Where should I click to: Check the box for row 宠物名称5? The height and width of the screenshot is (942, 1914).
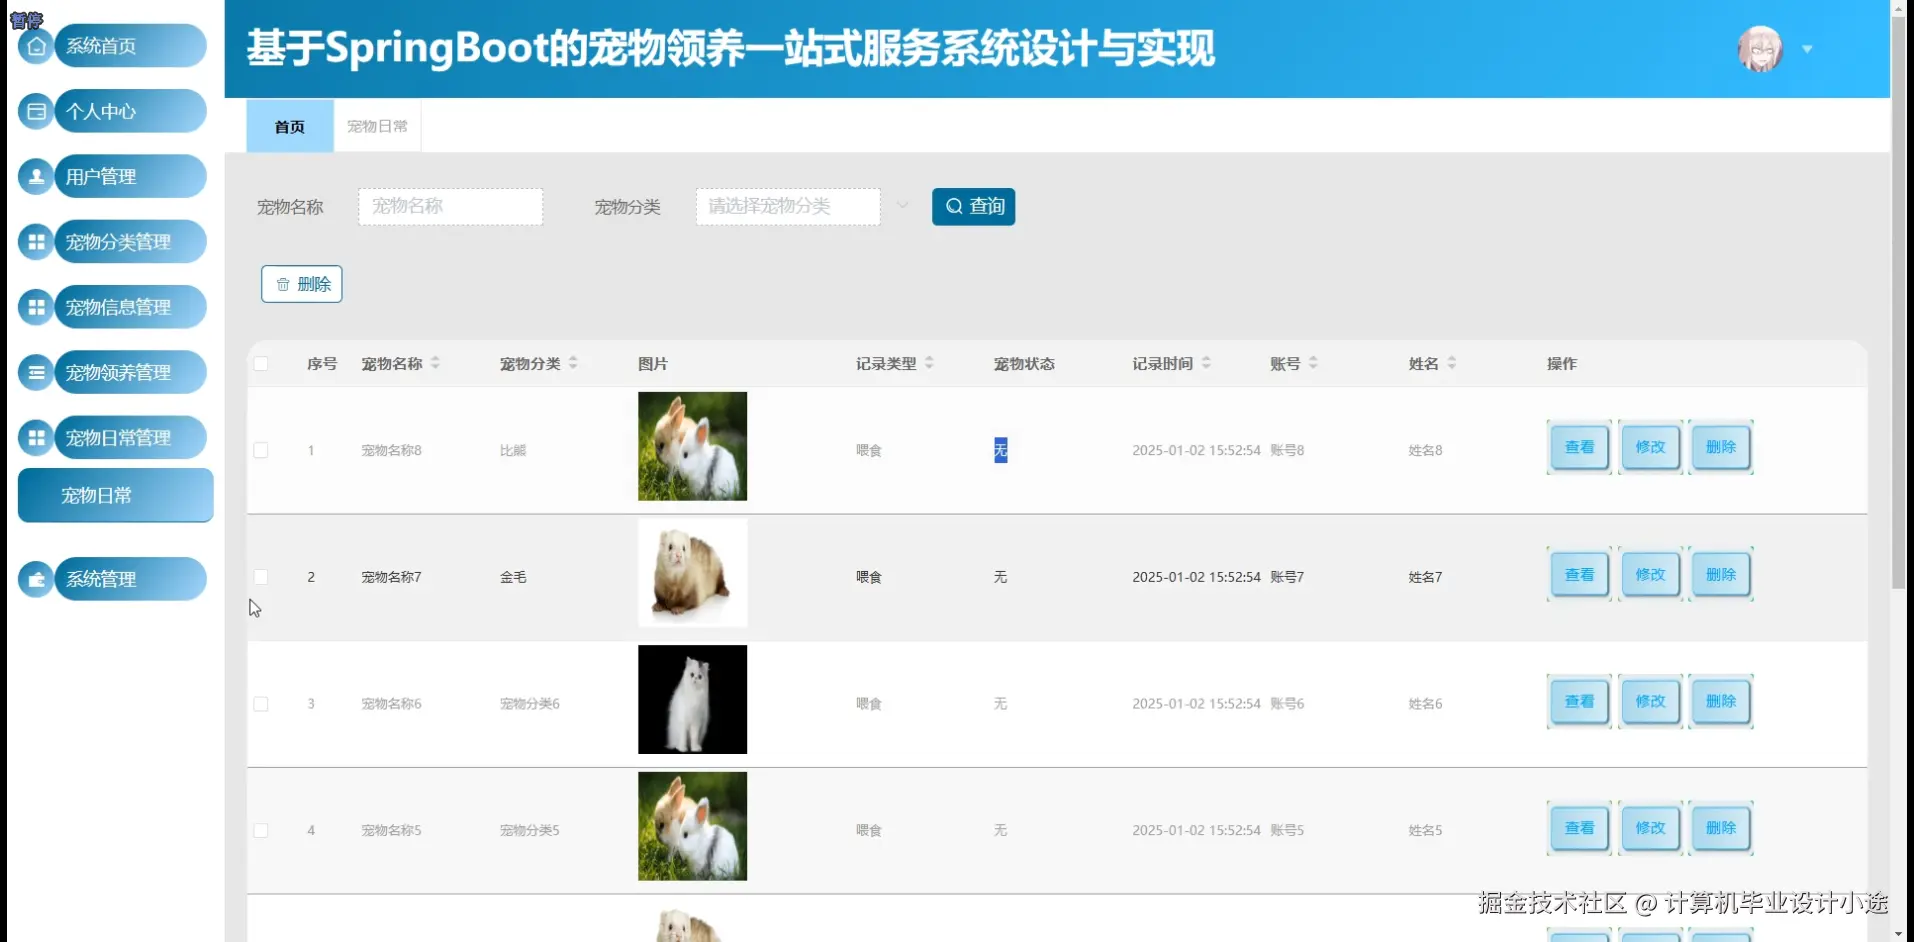click(261, 831)
